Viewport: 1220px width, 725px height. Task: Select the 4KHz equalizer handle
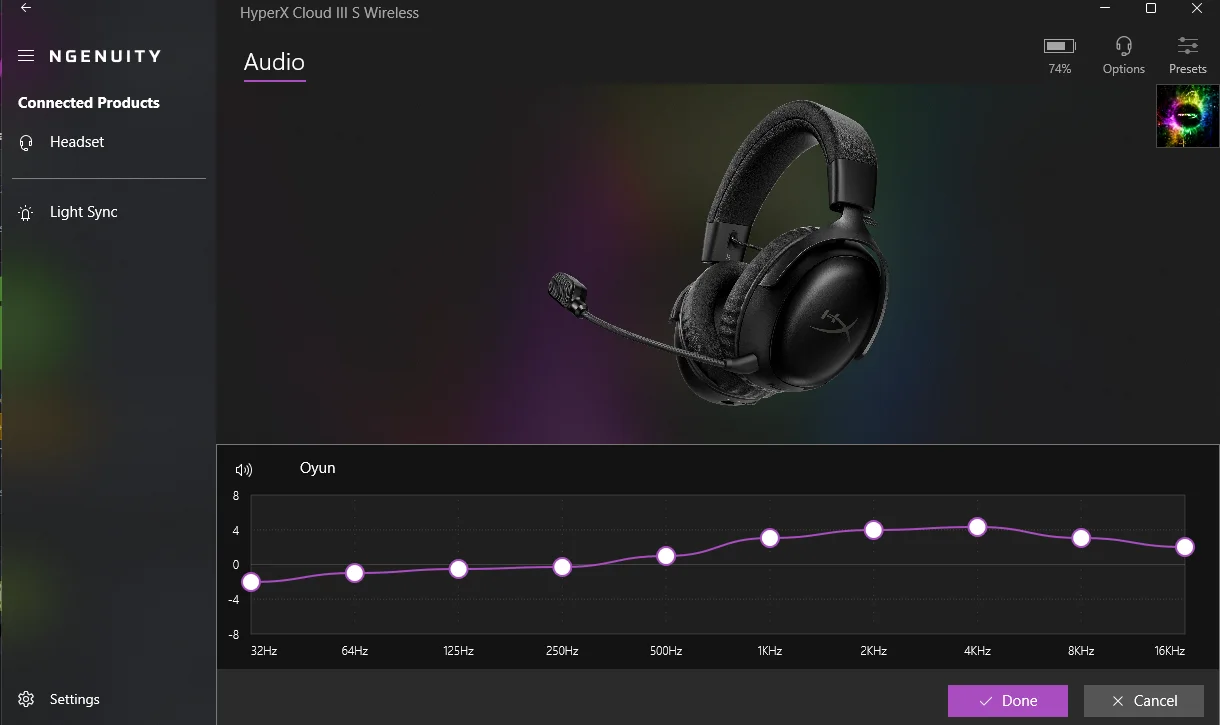(x=977, y=527)
